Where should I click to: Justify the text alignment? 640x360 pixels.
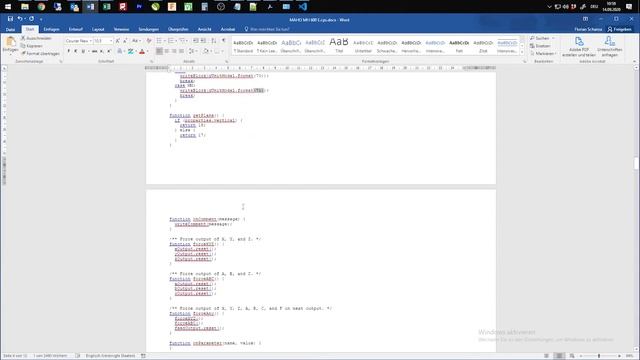(181, 51)
